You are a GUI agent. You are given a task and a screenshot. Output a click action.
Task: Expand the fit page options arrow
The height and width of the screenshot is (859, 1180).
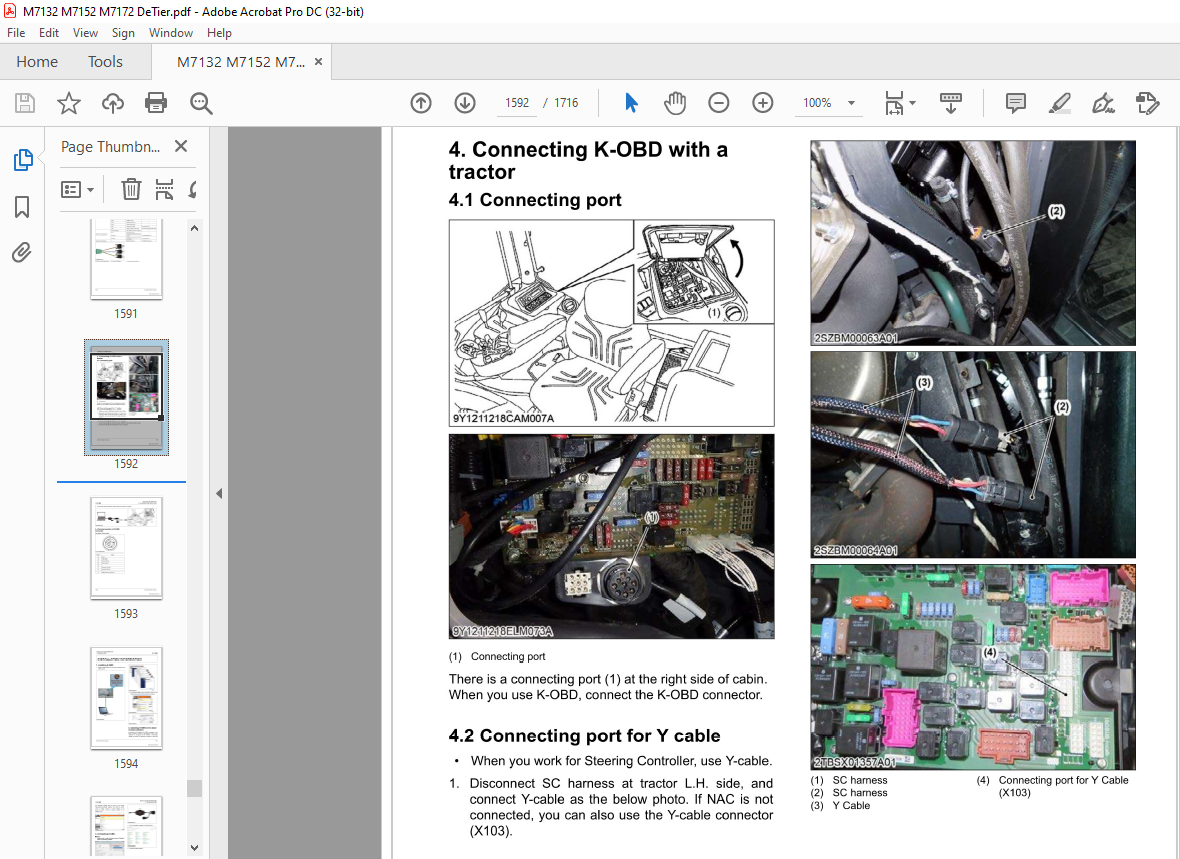[x=912, y=103]
